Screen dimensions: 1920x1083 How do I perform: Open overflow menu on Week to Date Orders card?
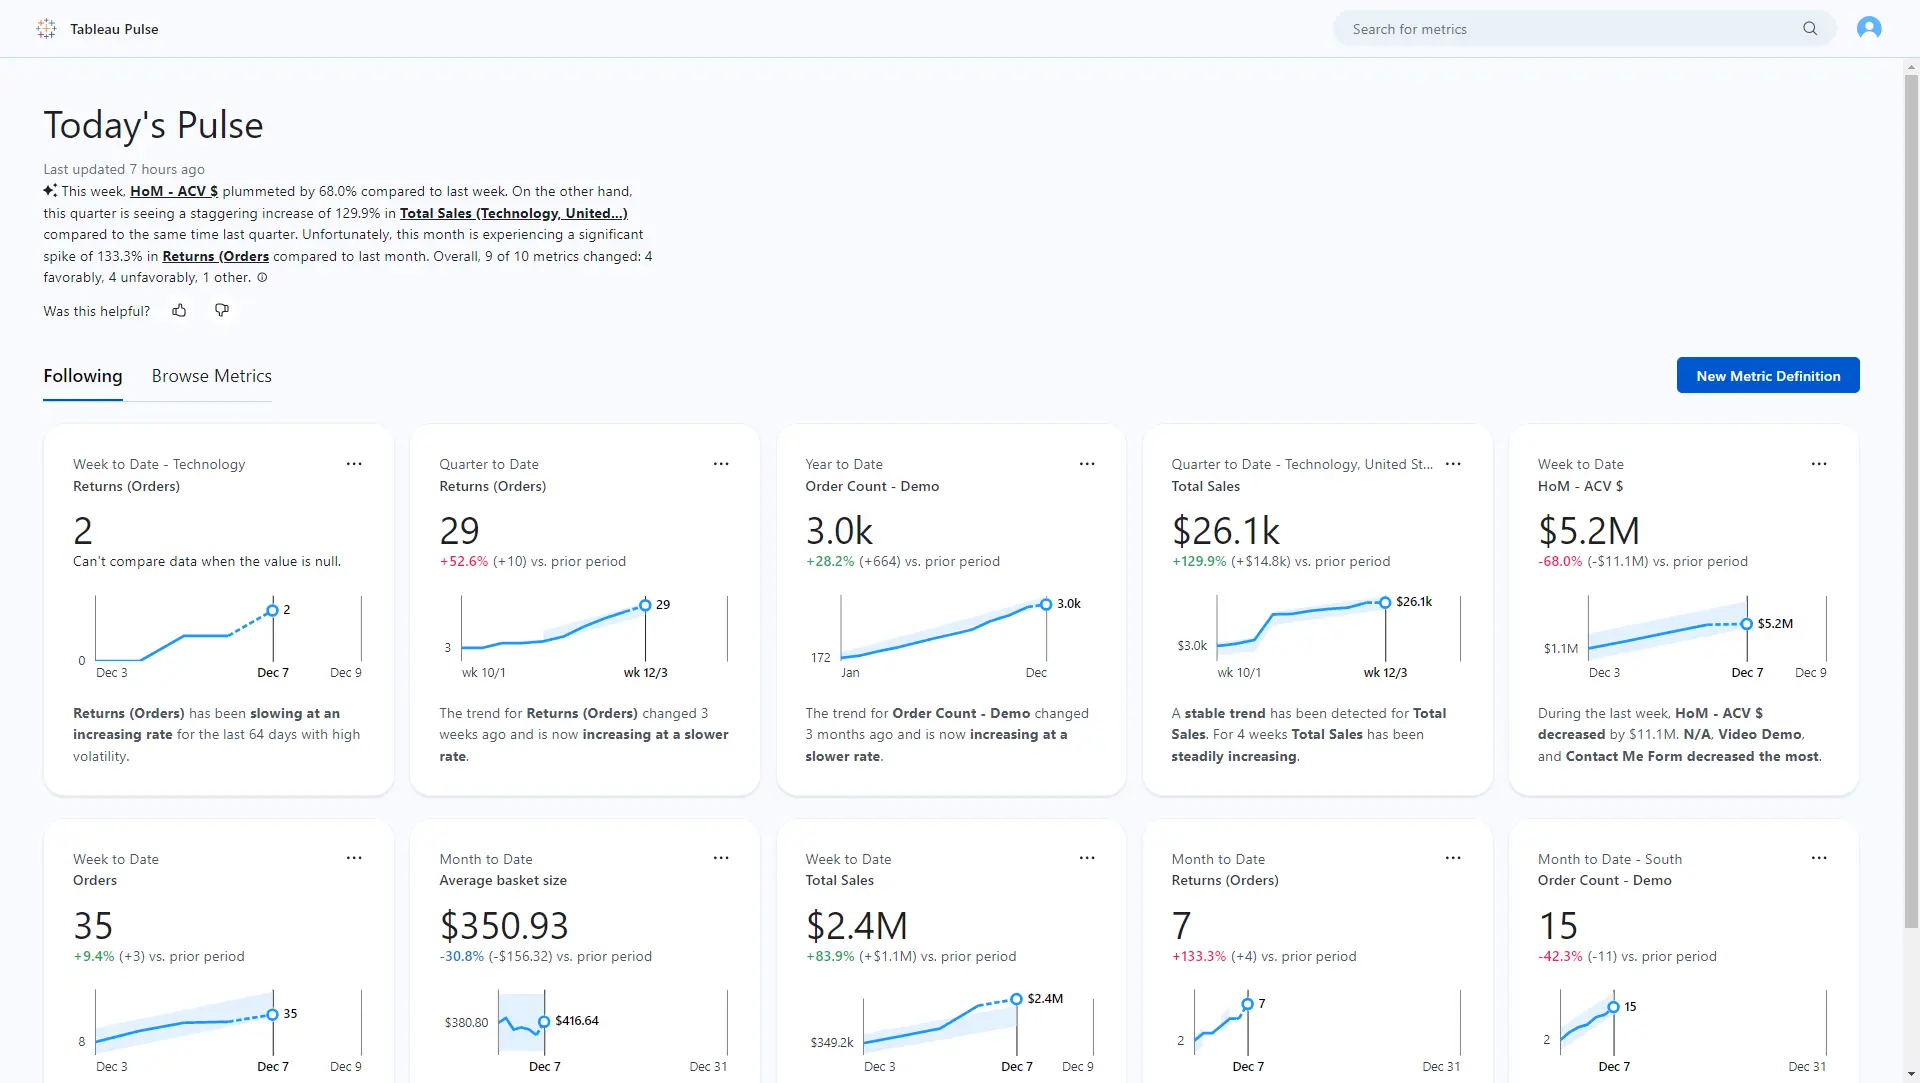click(355, 858)
